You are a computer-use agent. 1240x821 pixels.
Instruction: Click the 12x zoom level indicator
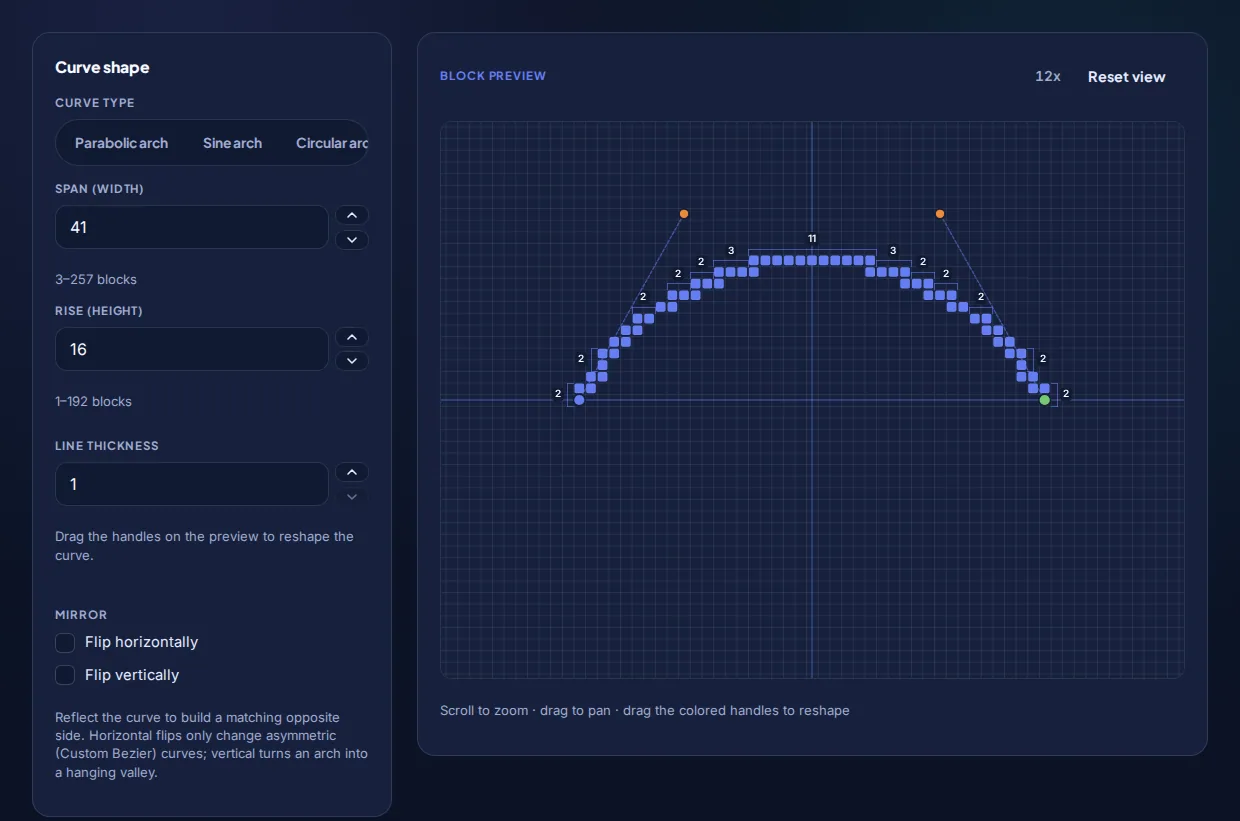point(1048,77)
